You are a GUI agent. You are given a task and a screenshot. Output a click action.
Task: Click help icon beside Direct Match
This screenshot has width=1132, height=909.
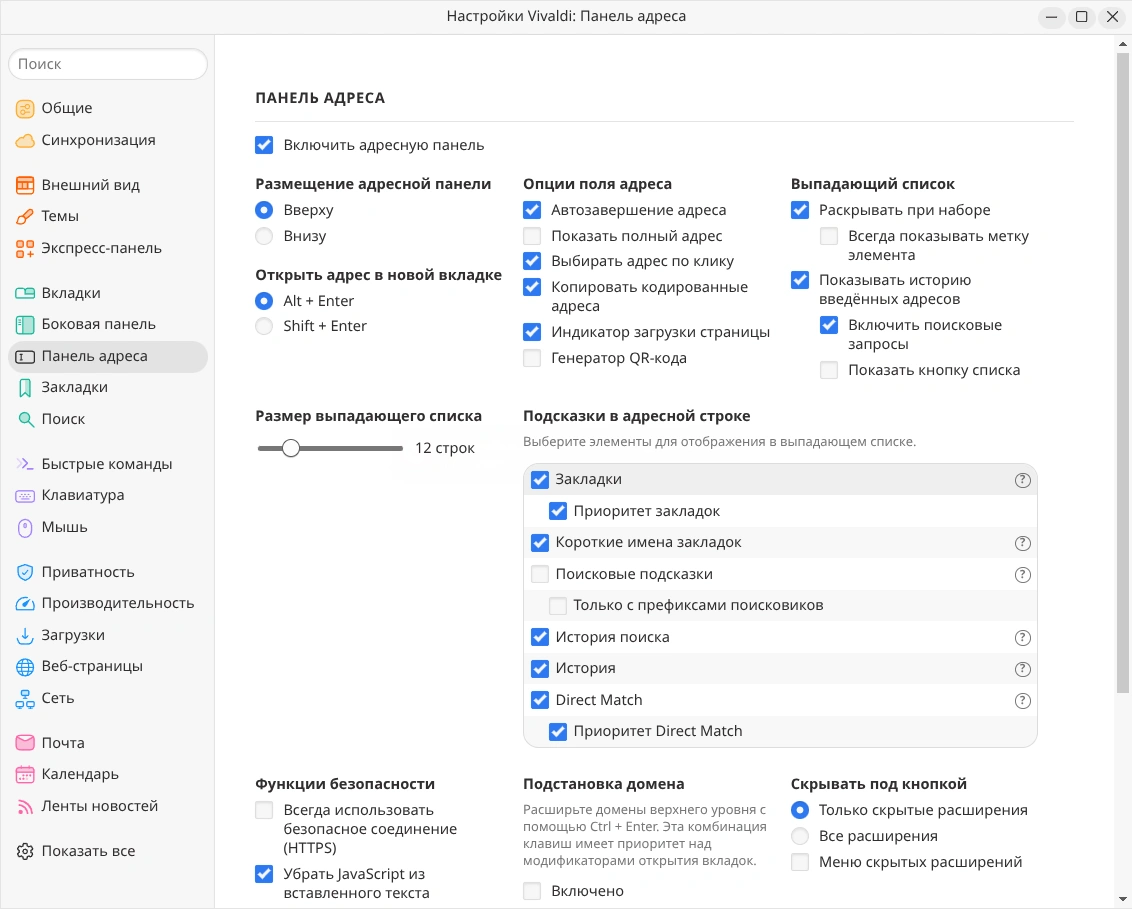point(1022,701)
